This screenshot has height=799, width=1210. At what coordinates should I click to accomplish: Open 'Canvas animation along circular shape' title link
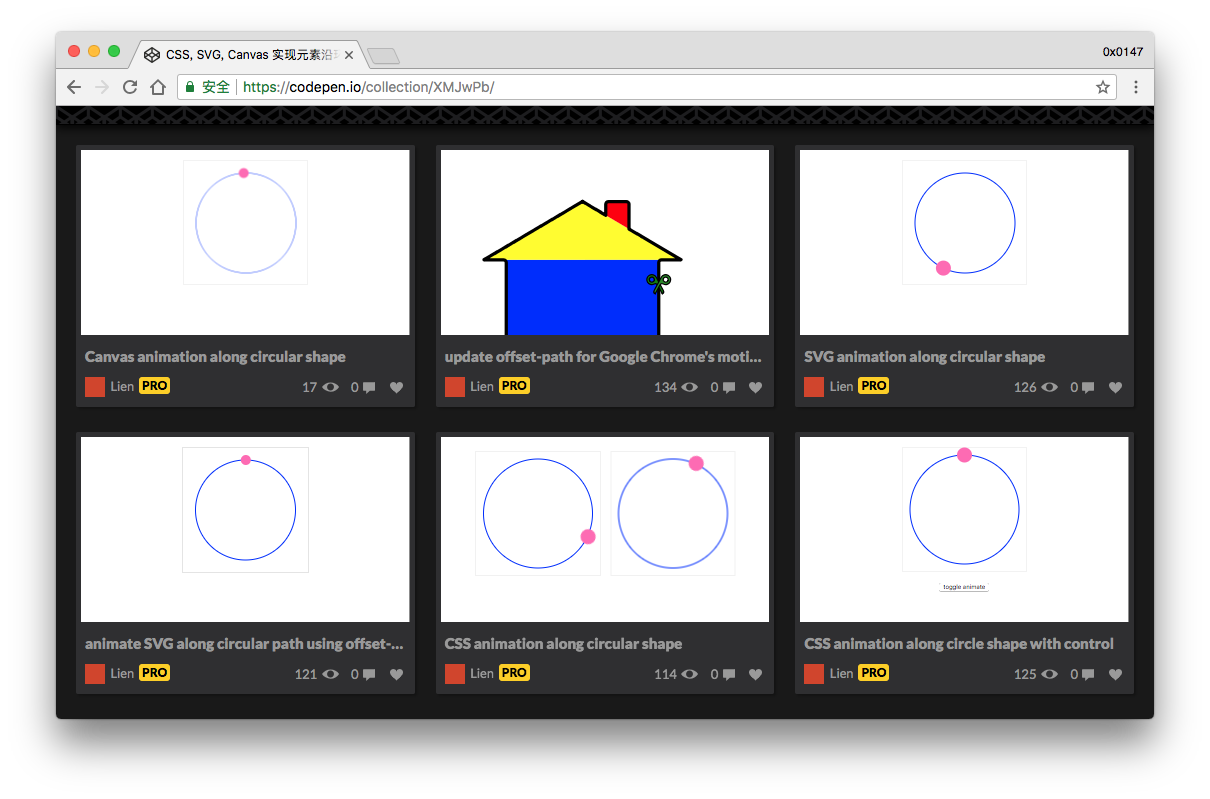click(x=215, y=357)
